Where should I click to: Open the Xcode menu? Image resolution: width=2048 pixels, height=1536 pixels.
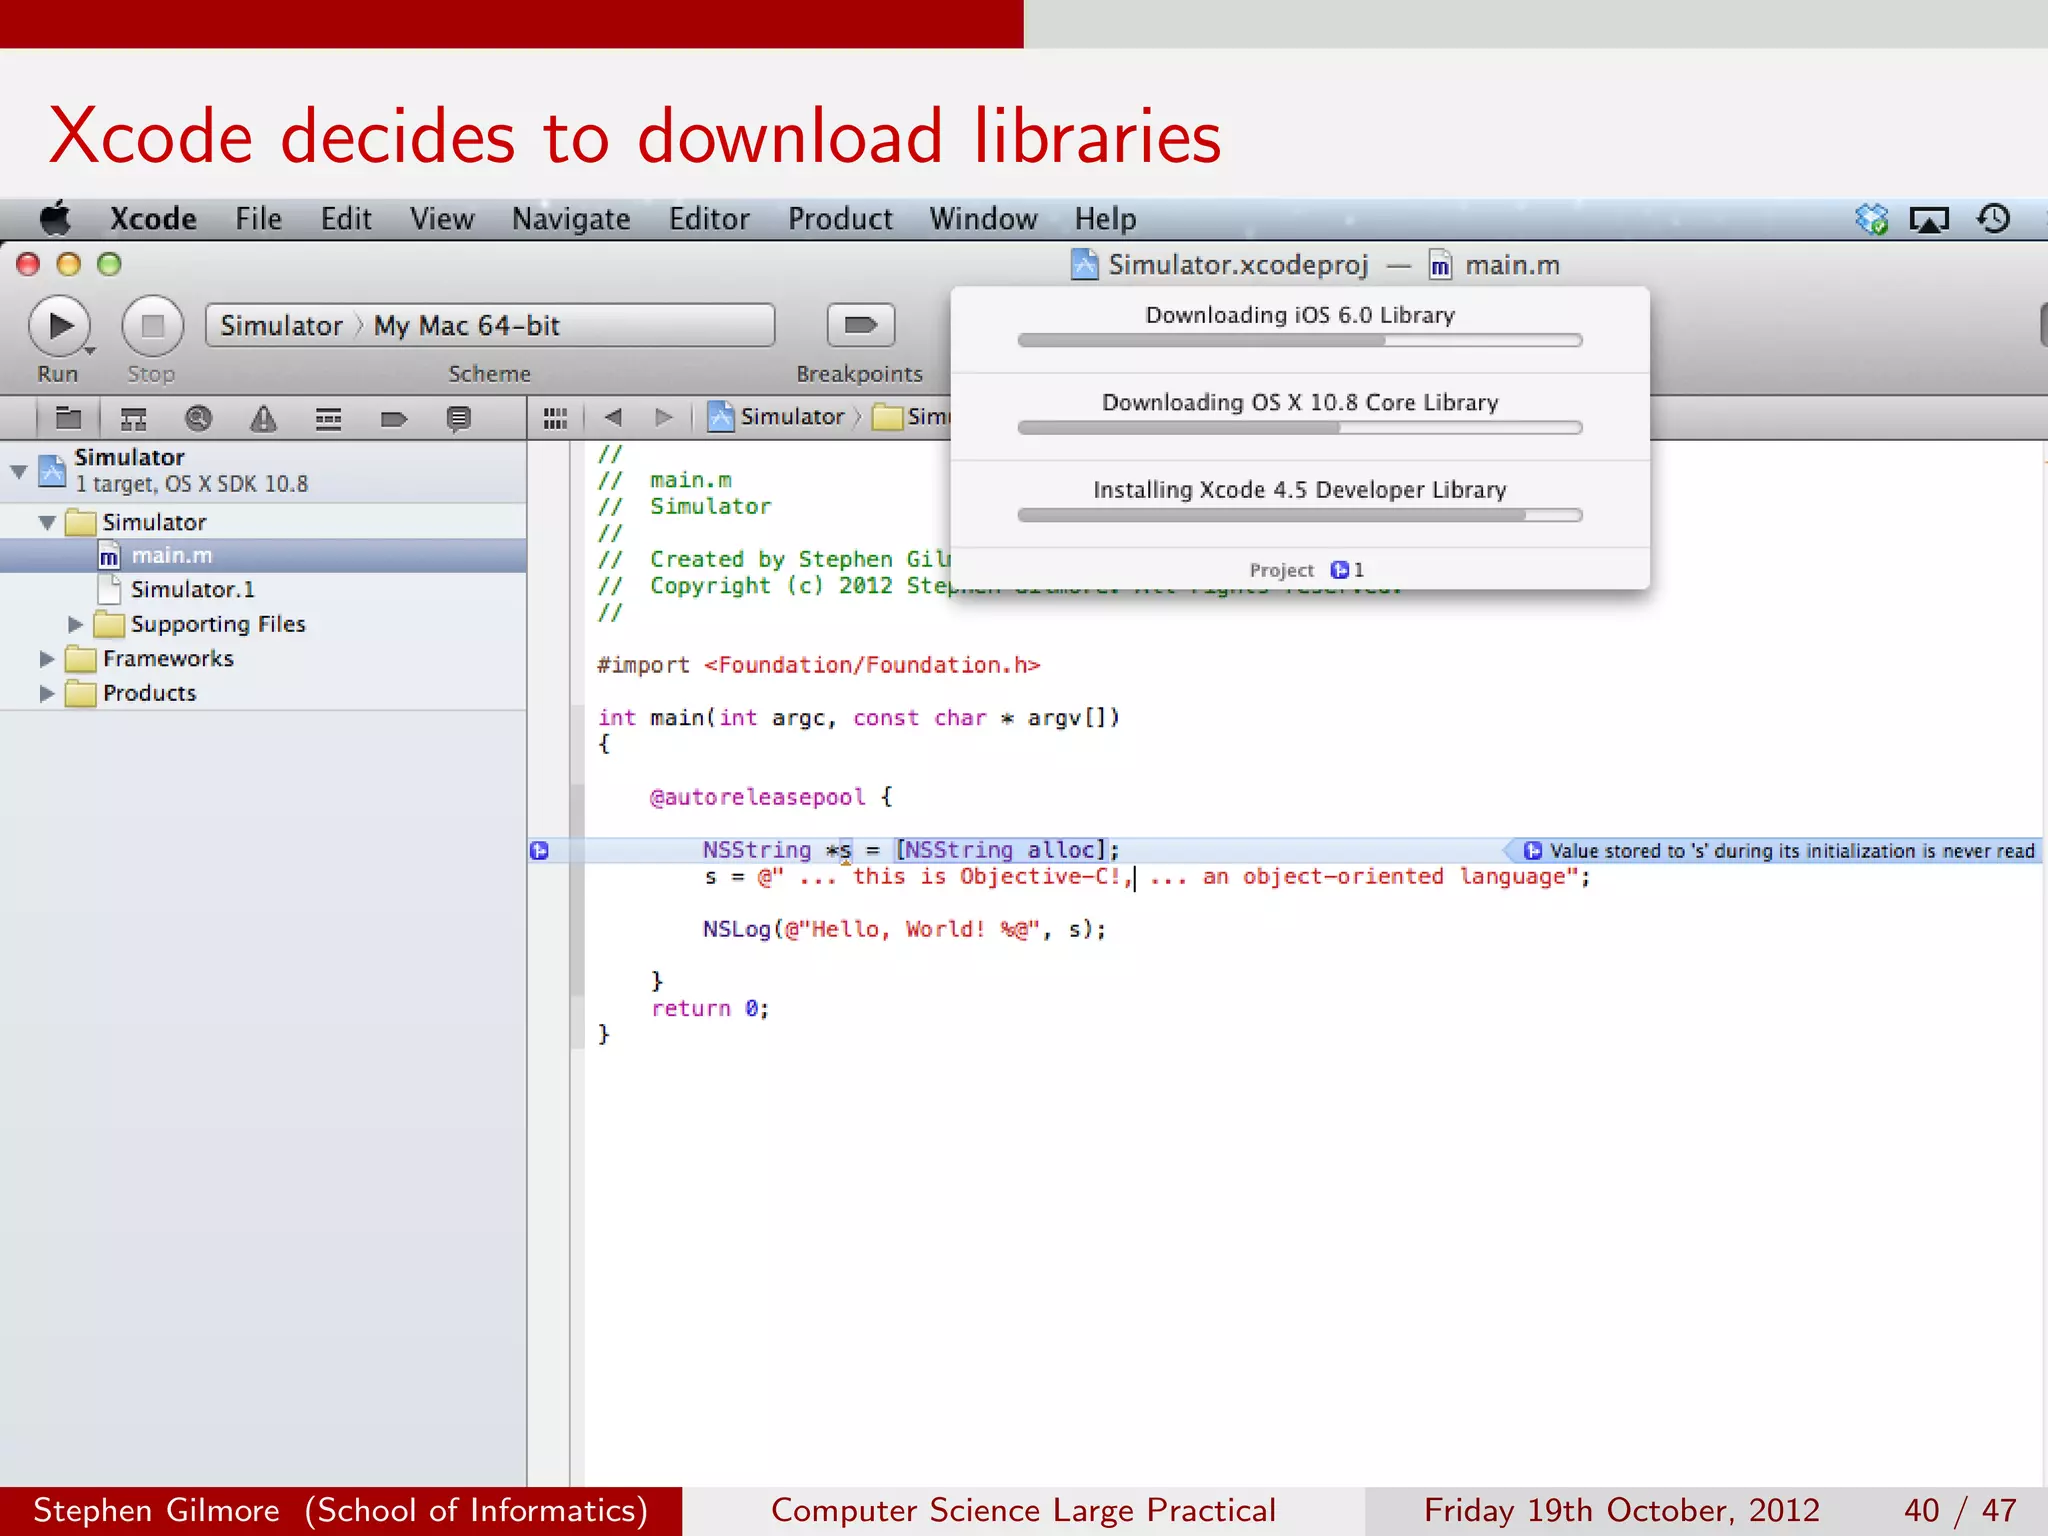point(153,218)
